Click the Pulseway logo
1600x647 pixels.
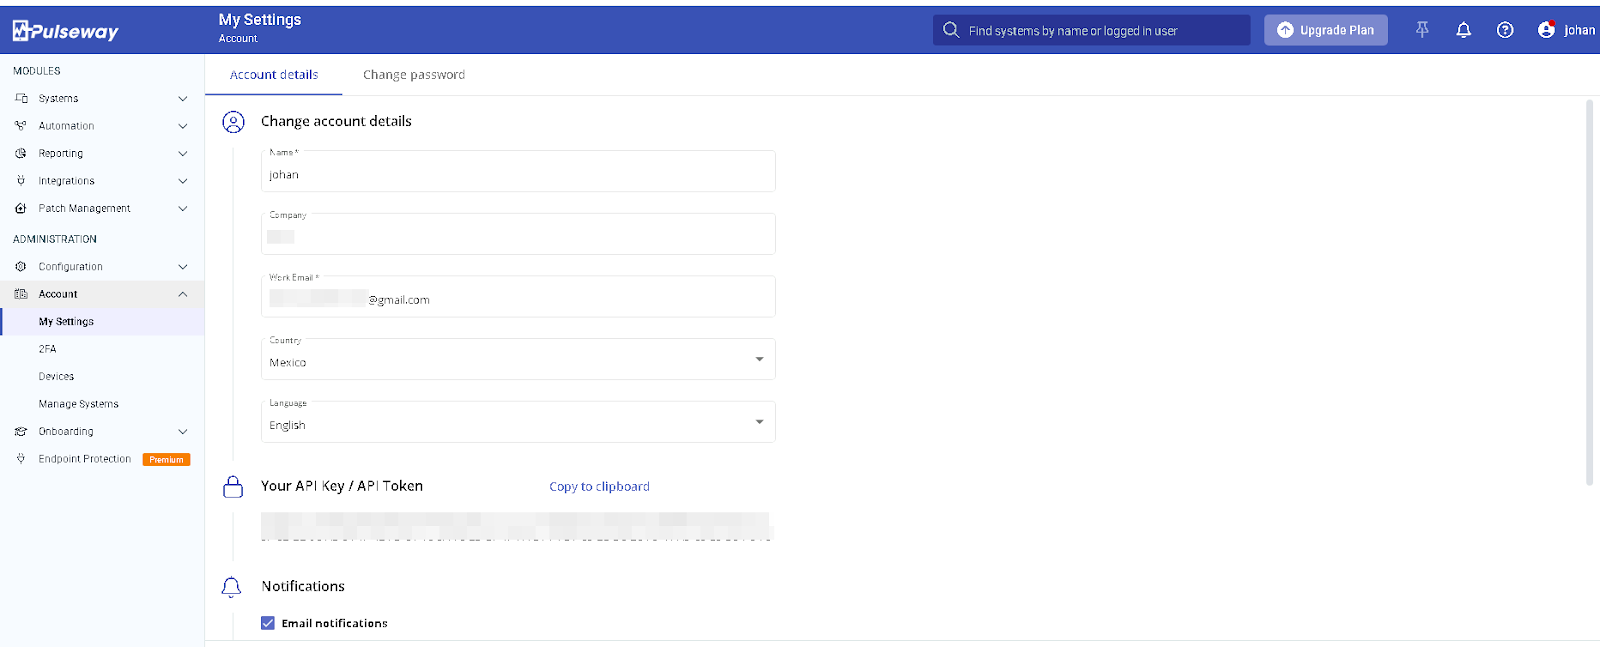click(66, 31)
